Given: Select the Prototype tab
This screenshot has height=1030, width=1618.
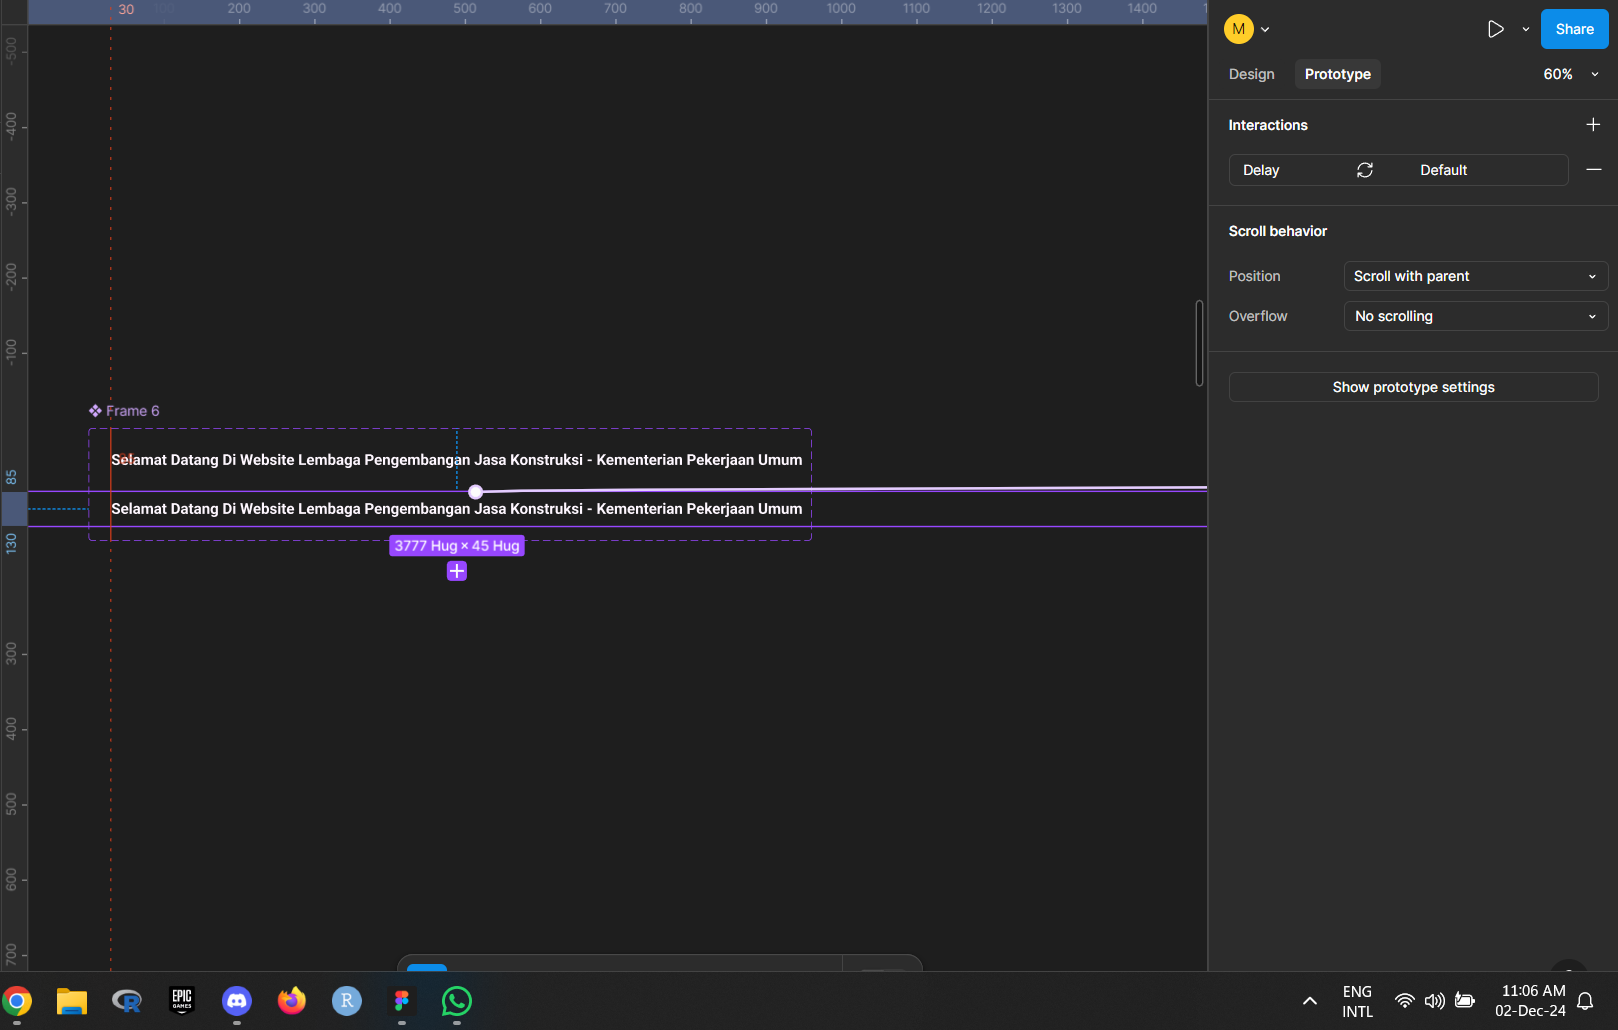Looking at the screenshot, I should (x=1337, y=74).
